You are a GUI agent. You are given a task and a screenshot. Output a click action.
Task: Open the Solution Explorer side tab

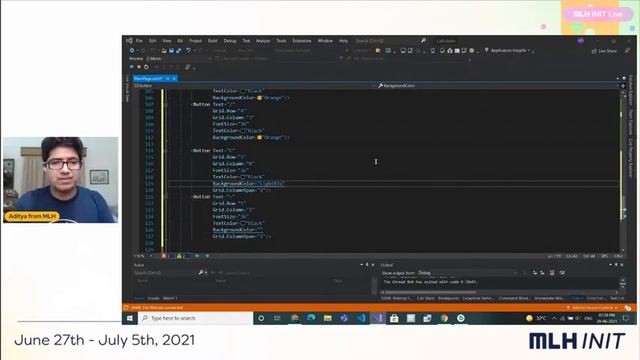[x=631, y=90]
